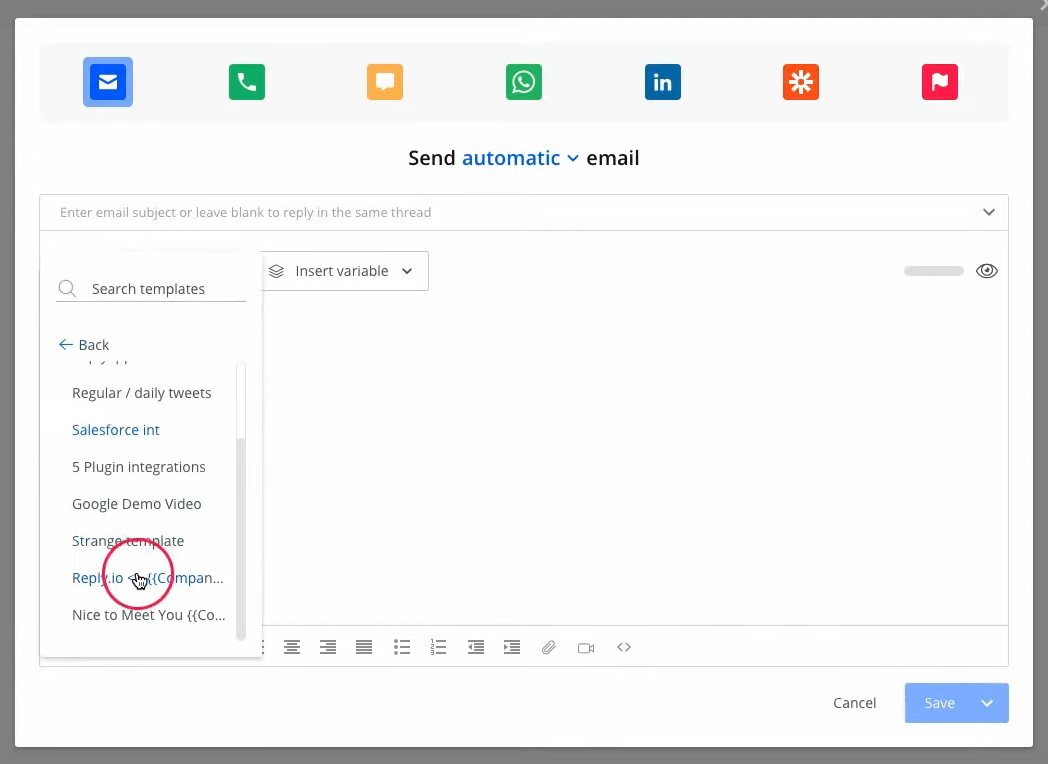Insert a video with camera icon
1048x764 pixels.
point(586,648)
